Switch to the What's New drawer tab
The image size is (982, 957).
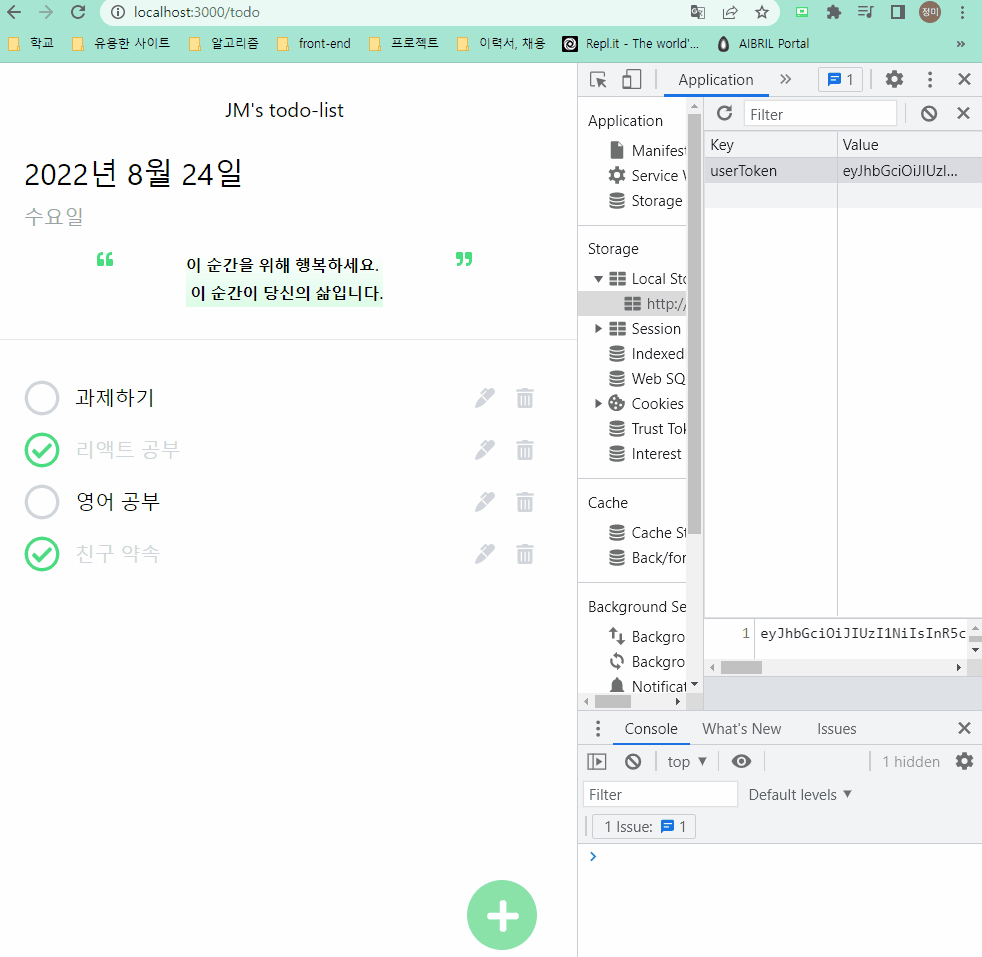741,728
